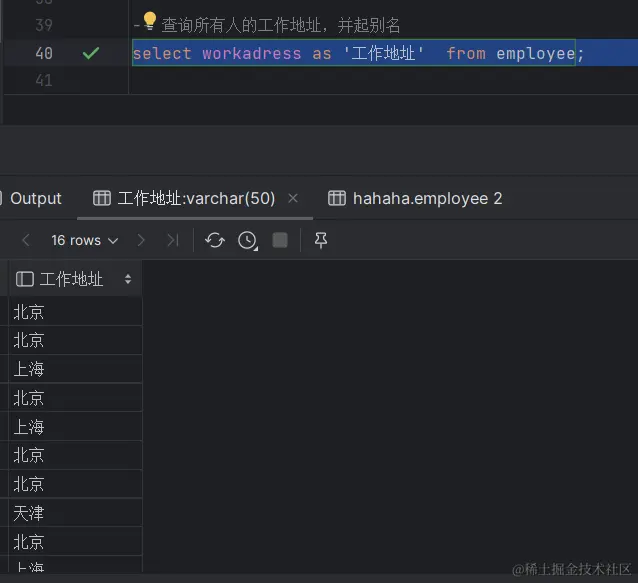Screen dimensions: 638x583
Task: Sort by the 工作地址 column arrows
Action: click(128, 279)
